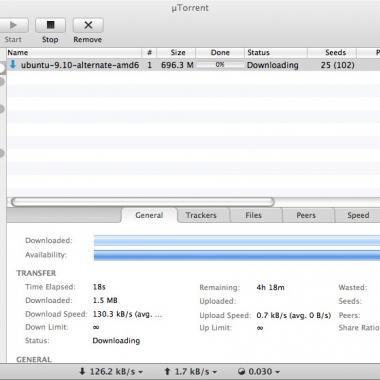Remove the selected torrent
The width and height of the screenshot is (380, 380).
click(x=88, y=25)
